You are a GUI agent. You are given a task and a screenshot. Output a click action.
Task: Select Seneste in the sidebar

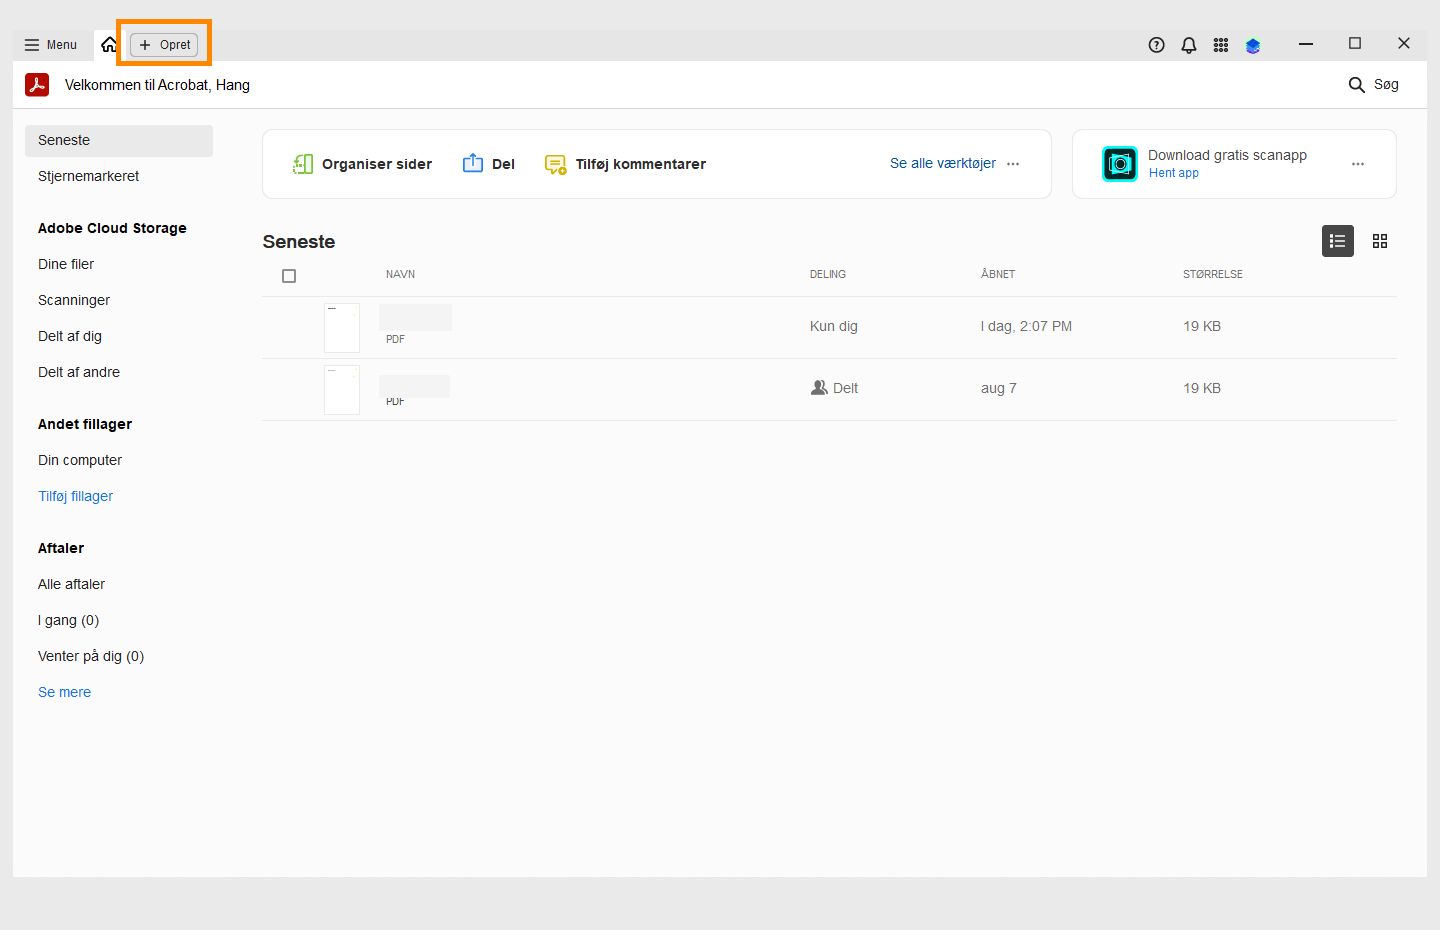119,141
